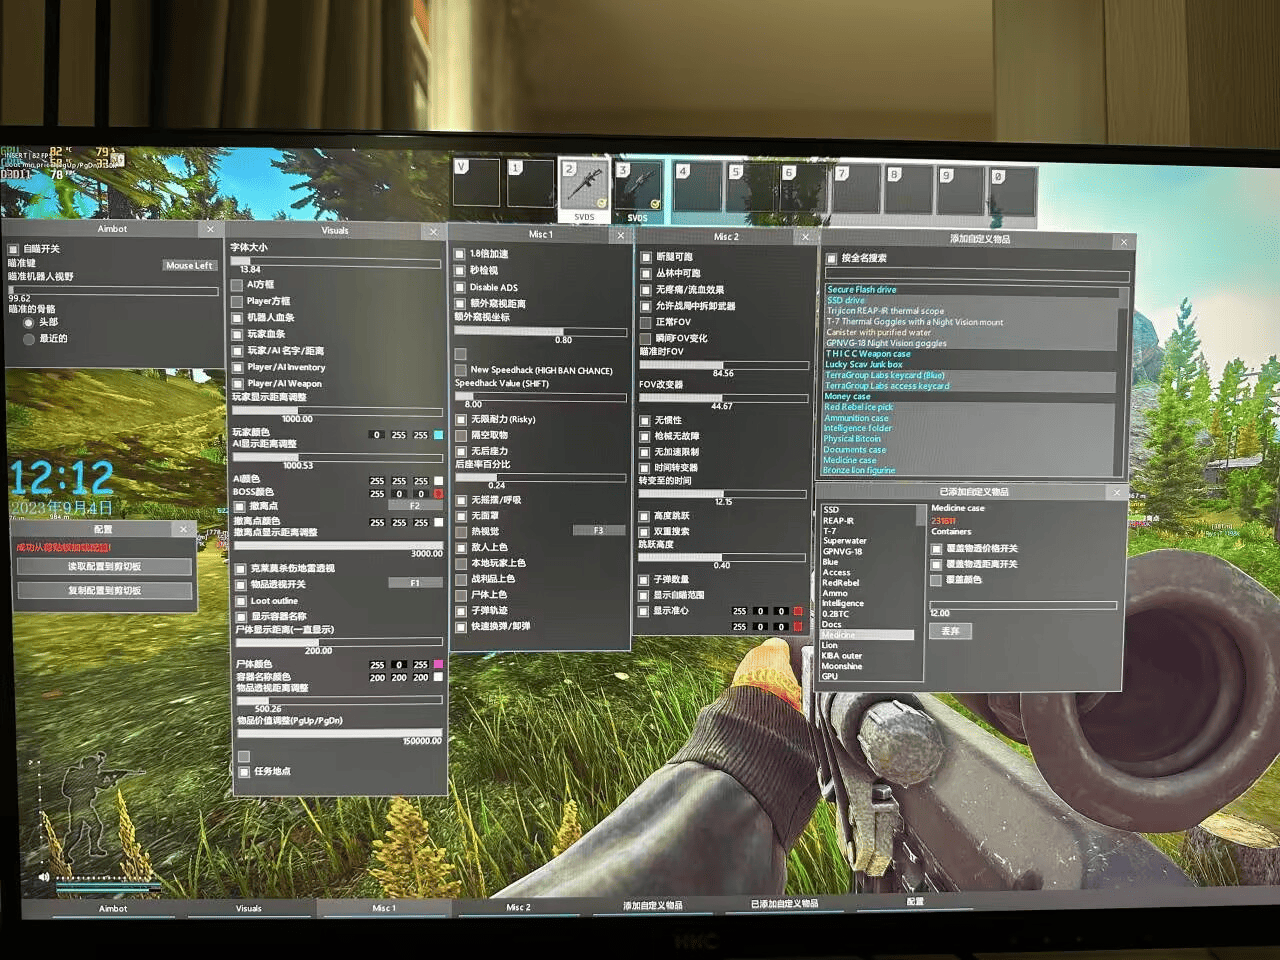The image size is (1280, 960).
Task: Close the Visuals panel
Action: click(433, 231)
